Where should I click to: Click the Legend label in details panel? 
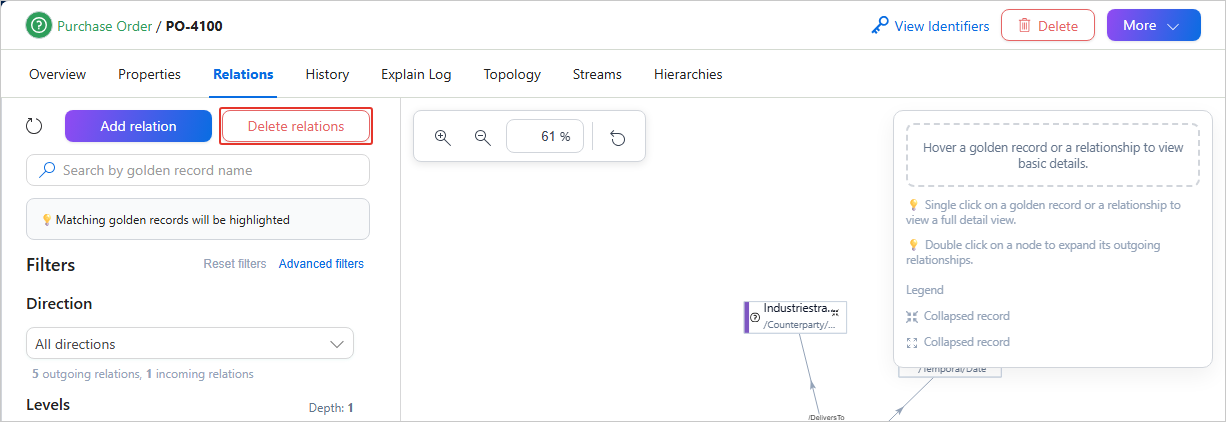pos(924,290)
